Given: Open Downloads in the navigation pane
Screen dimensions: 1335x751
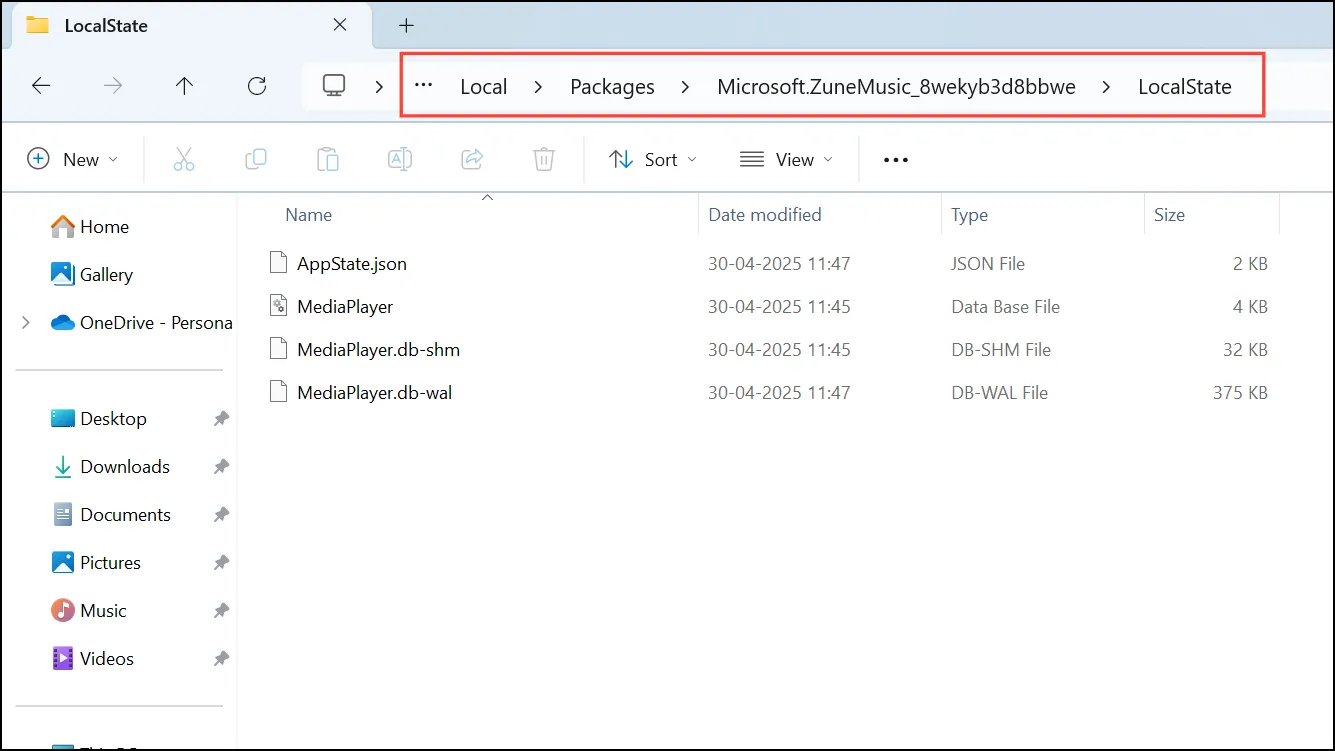Looking at the screenshot, I should [x=125, y=467].
